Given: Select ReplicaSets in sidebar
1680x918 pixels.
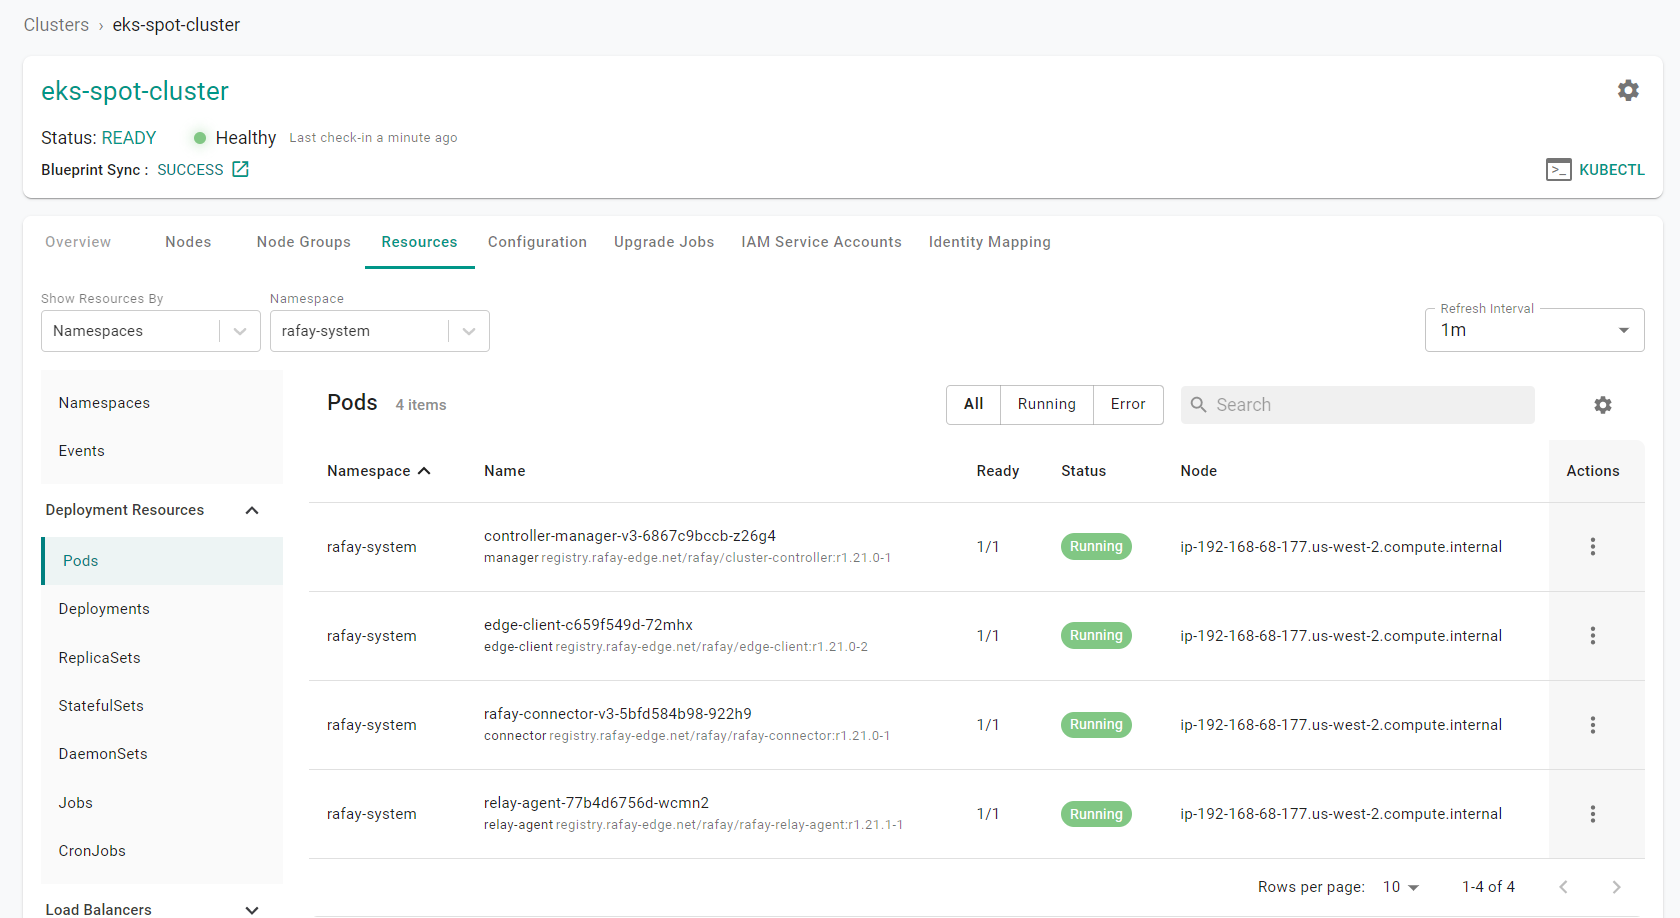Looking at the screenshot, I should (x=99, y=658).
